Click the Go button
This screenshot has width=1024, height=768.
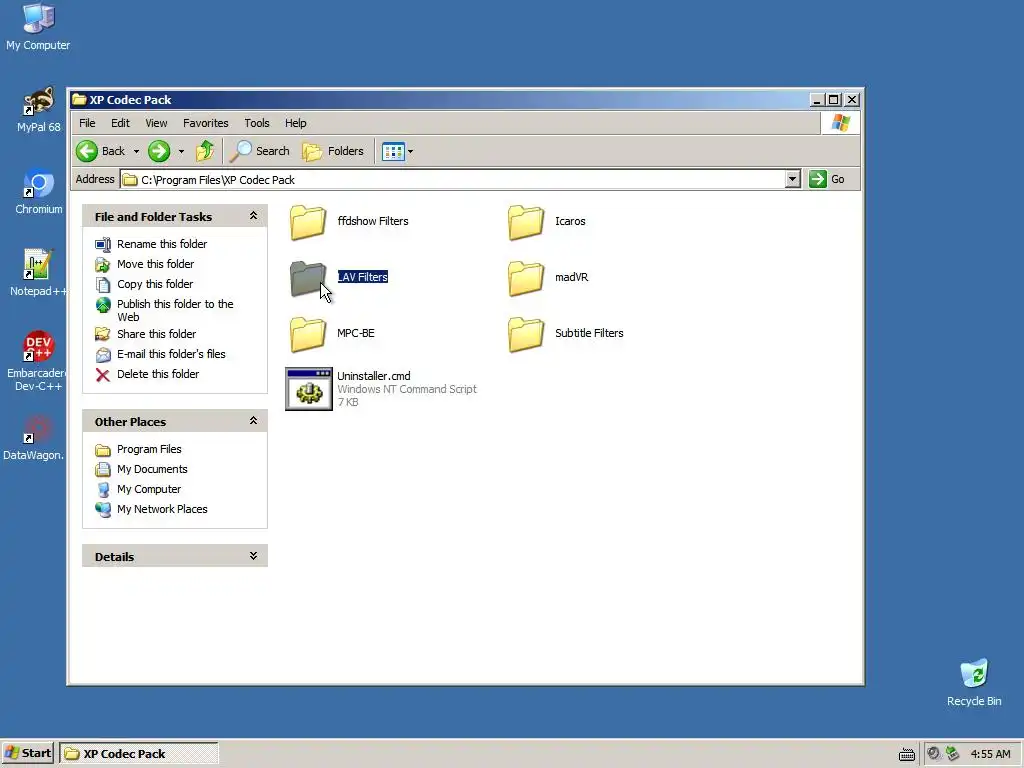[827, 180]
